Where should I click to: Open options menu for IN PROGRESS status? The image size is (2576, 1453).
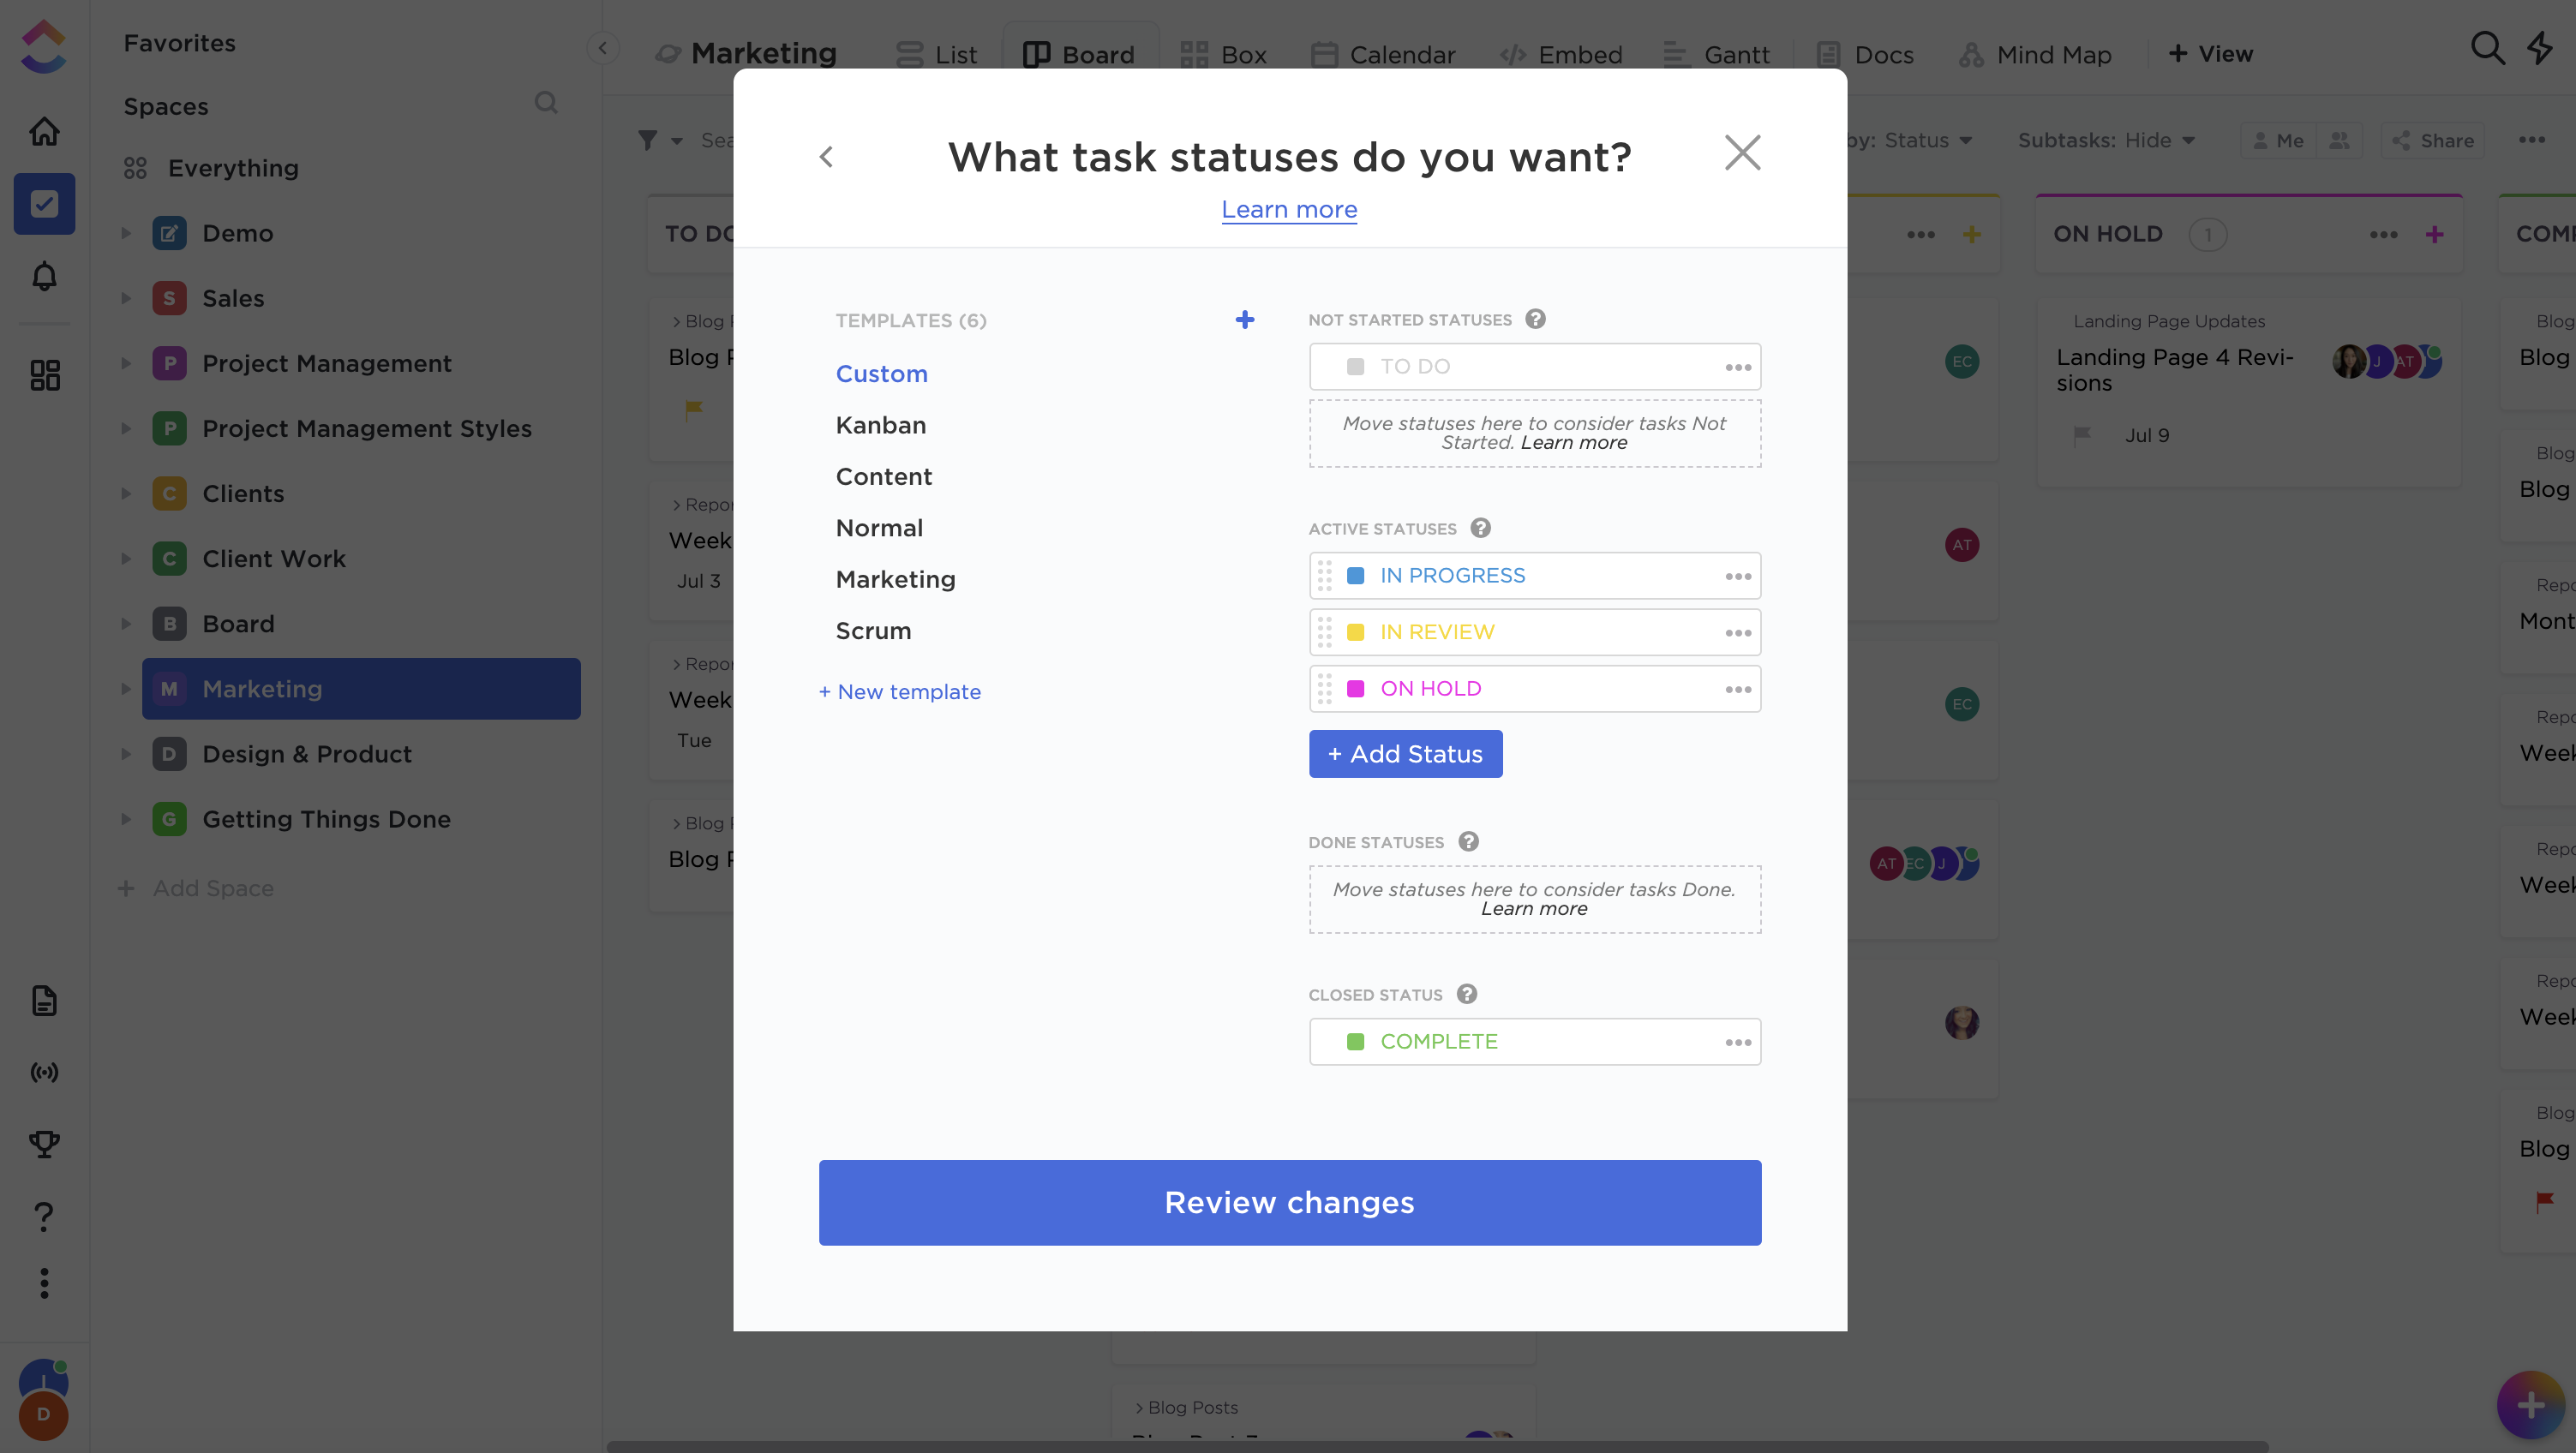point(1738,576)
